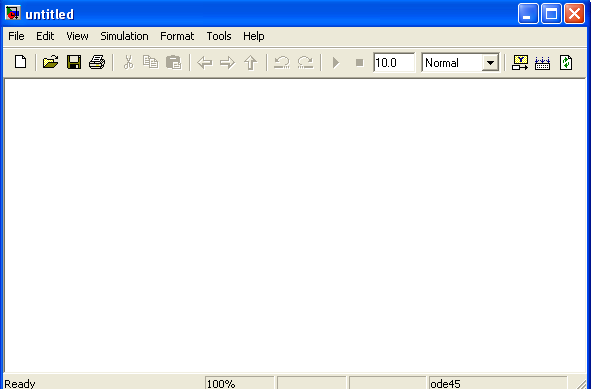Click the ode45 solver status text
591x389 pixels.
tap(446, 384)
